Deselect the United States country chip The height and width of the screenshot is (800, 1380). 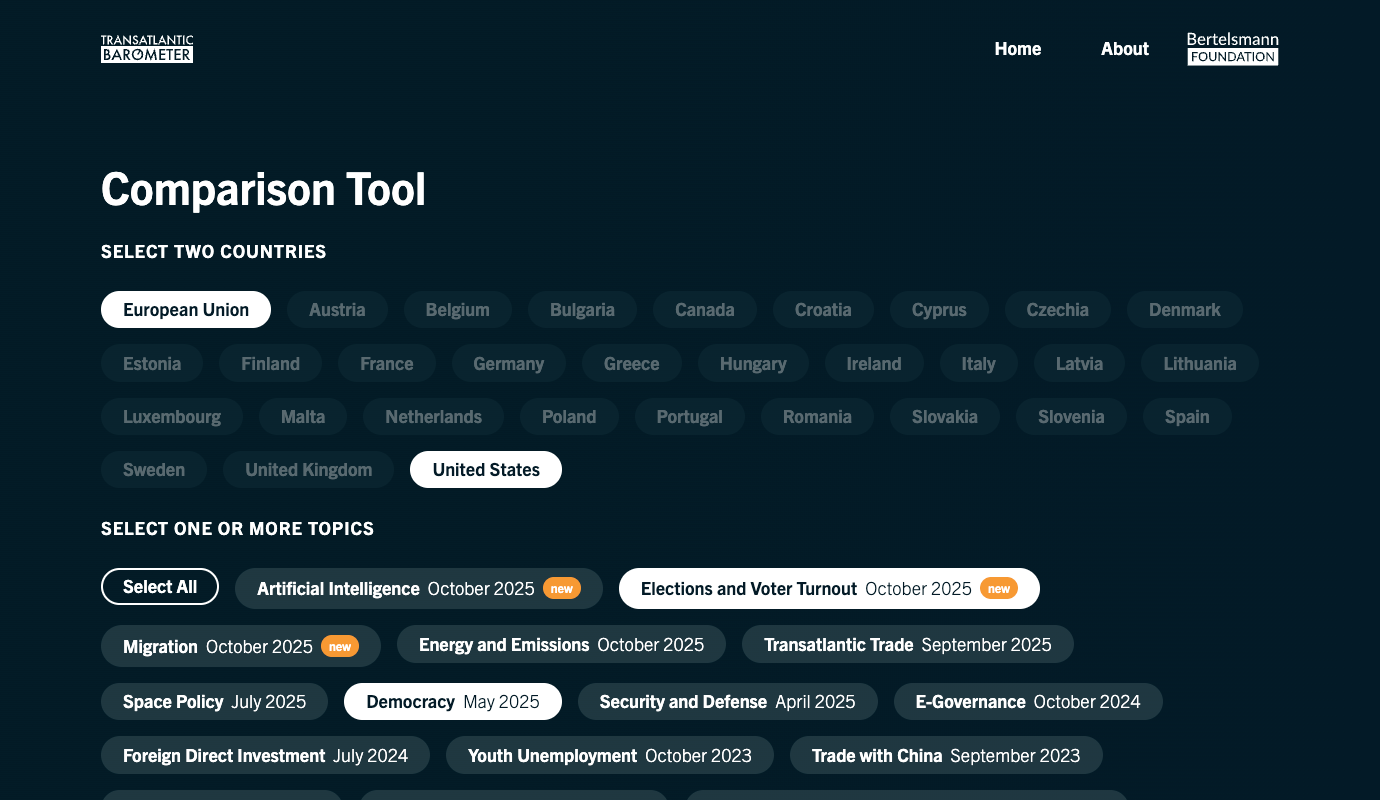click(x=486, y=470)
